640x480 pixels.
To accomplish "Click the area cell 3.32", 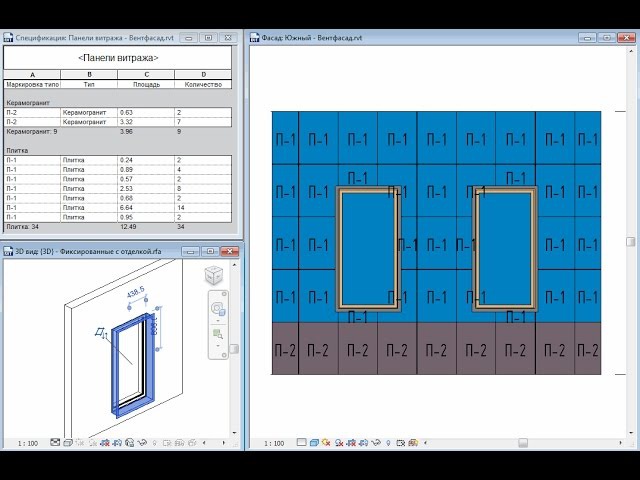I will pos(146,122).
